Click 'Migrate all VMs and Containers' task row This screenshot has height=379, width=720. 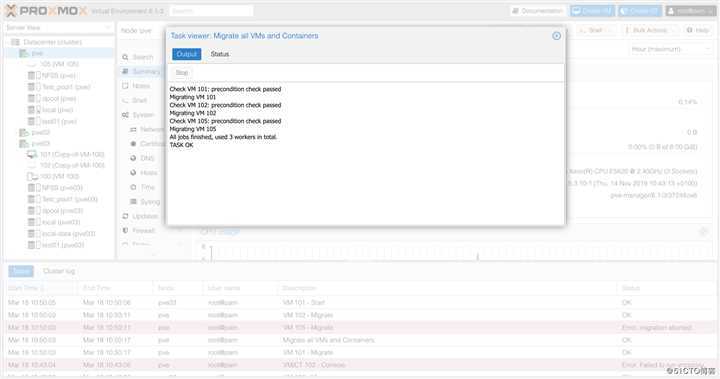click(x=360, y=340)
